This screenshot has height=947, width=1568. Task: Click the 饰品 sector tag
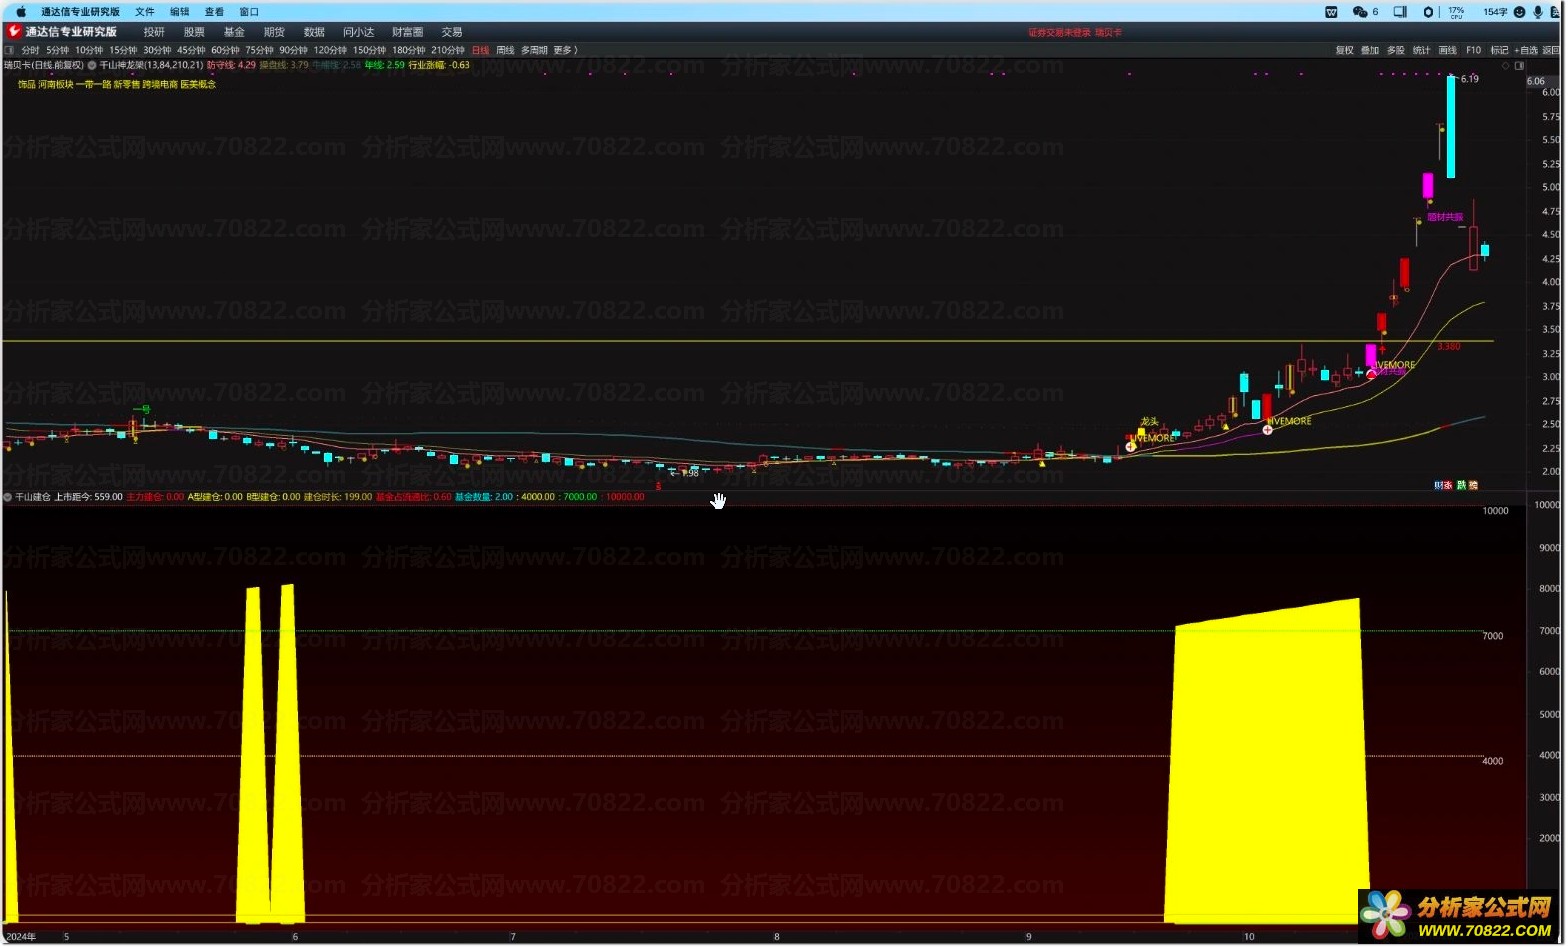pos(26,85)
